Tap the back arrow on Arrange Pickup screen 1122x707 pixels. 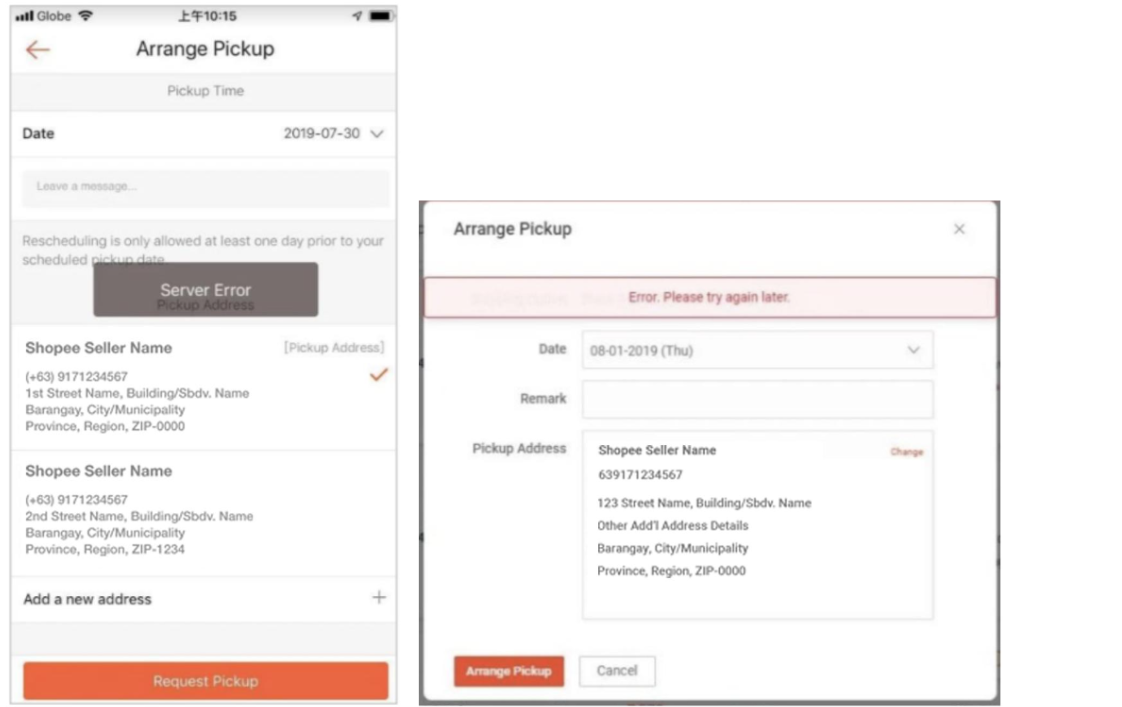click(37, 49)
